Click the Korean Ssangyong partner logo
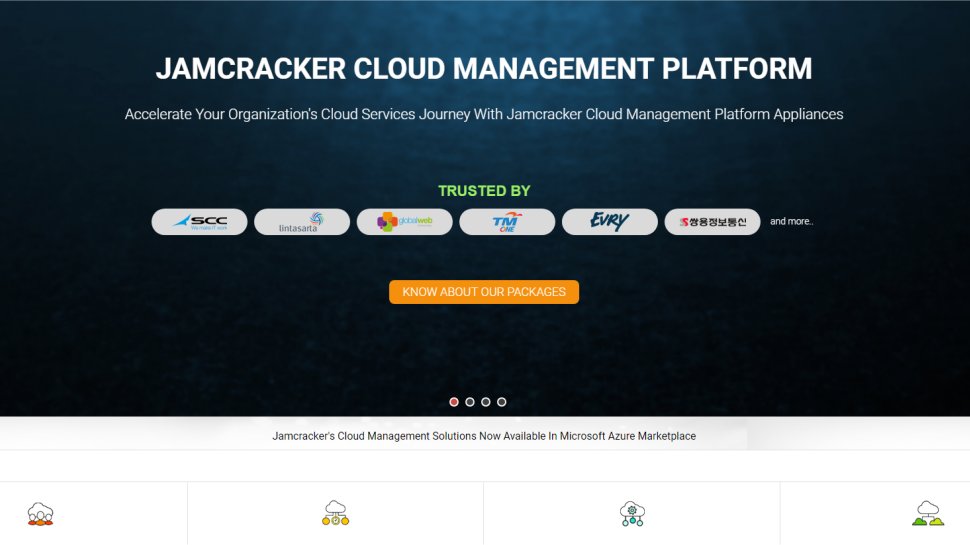Screen dimensions: 970x545 pos(713,221)
